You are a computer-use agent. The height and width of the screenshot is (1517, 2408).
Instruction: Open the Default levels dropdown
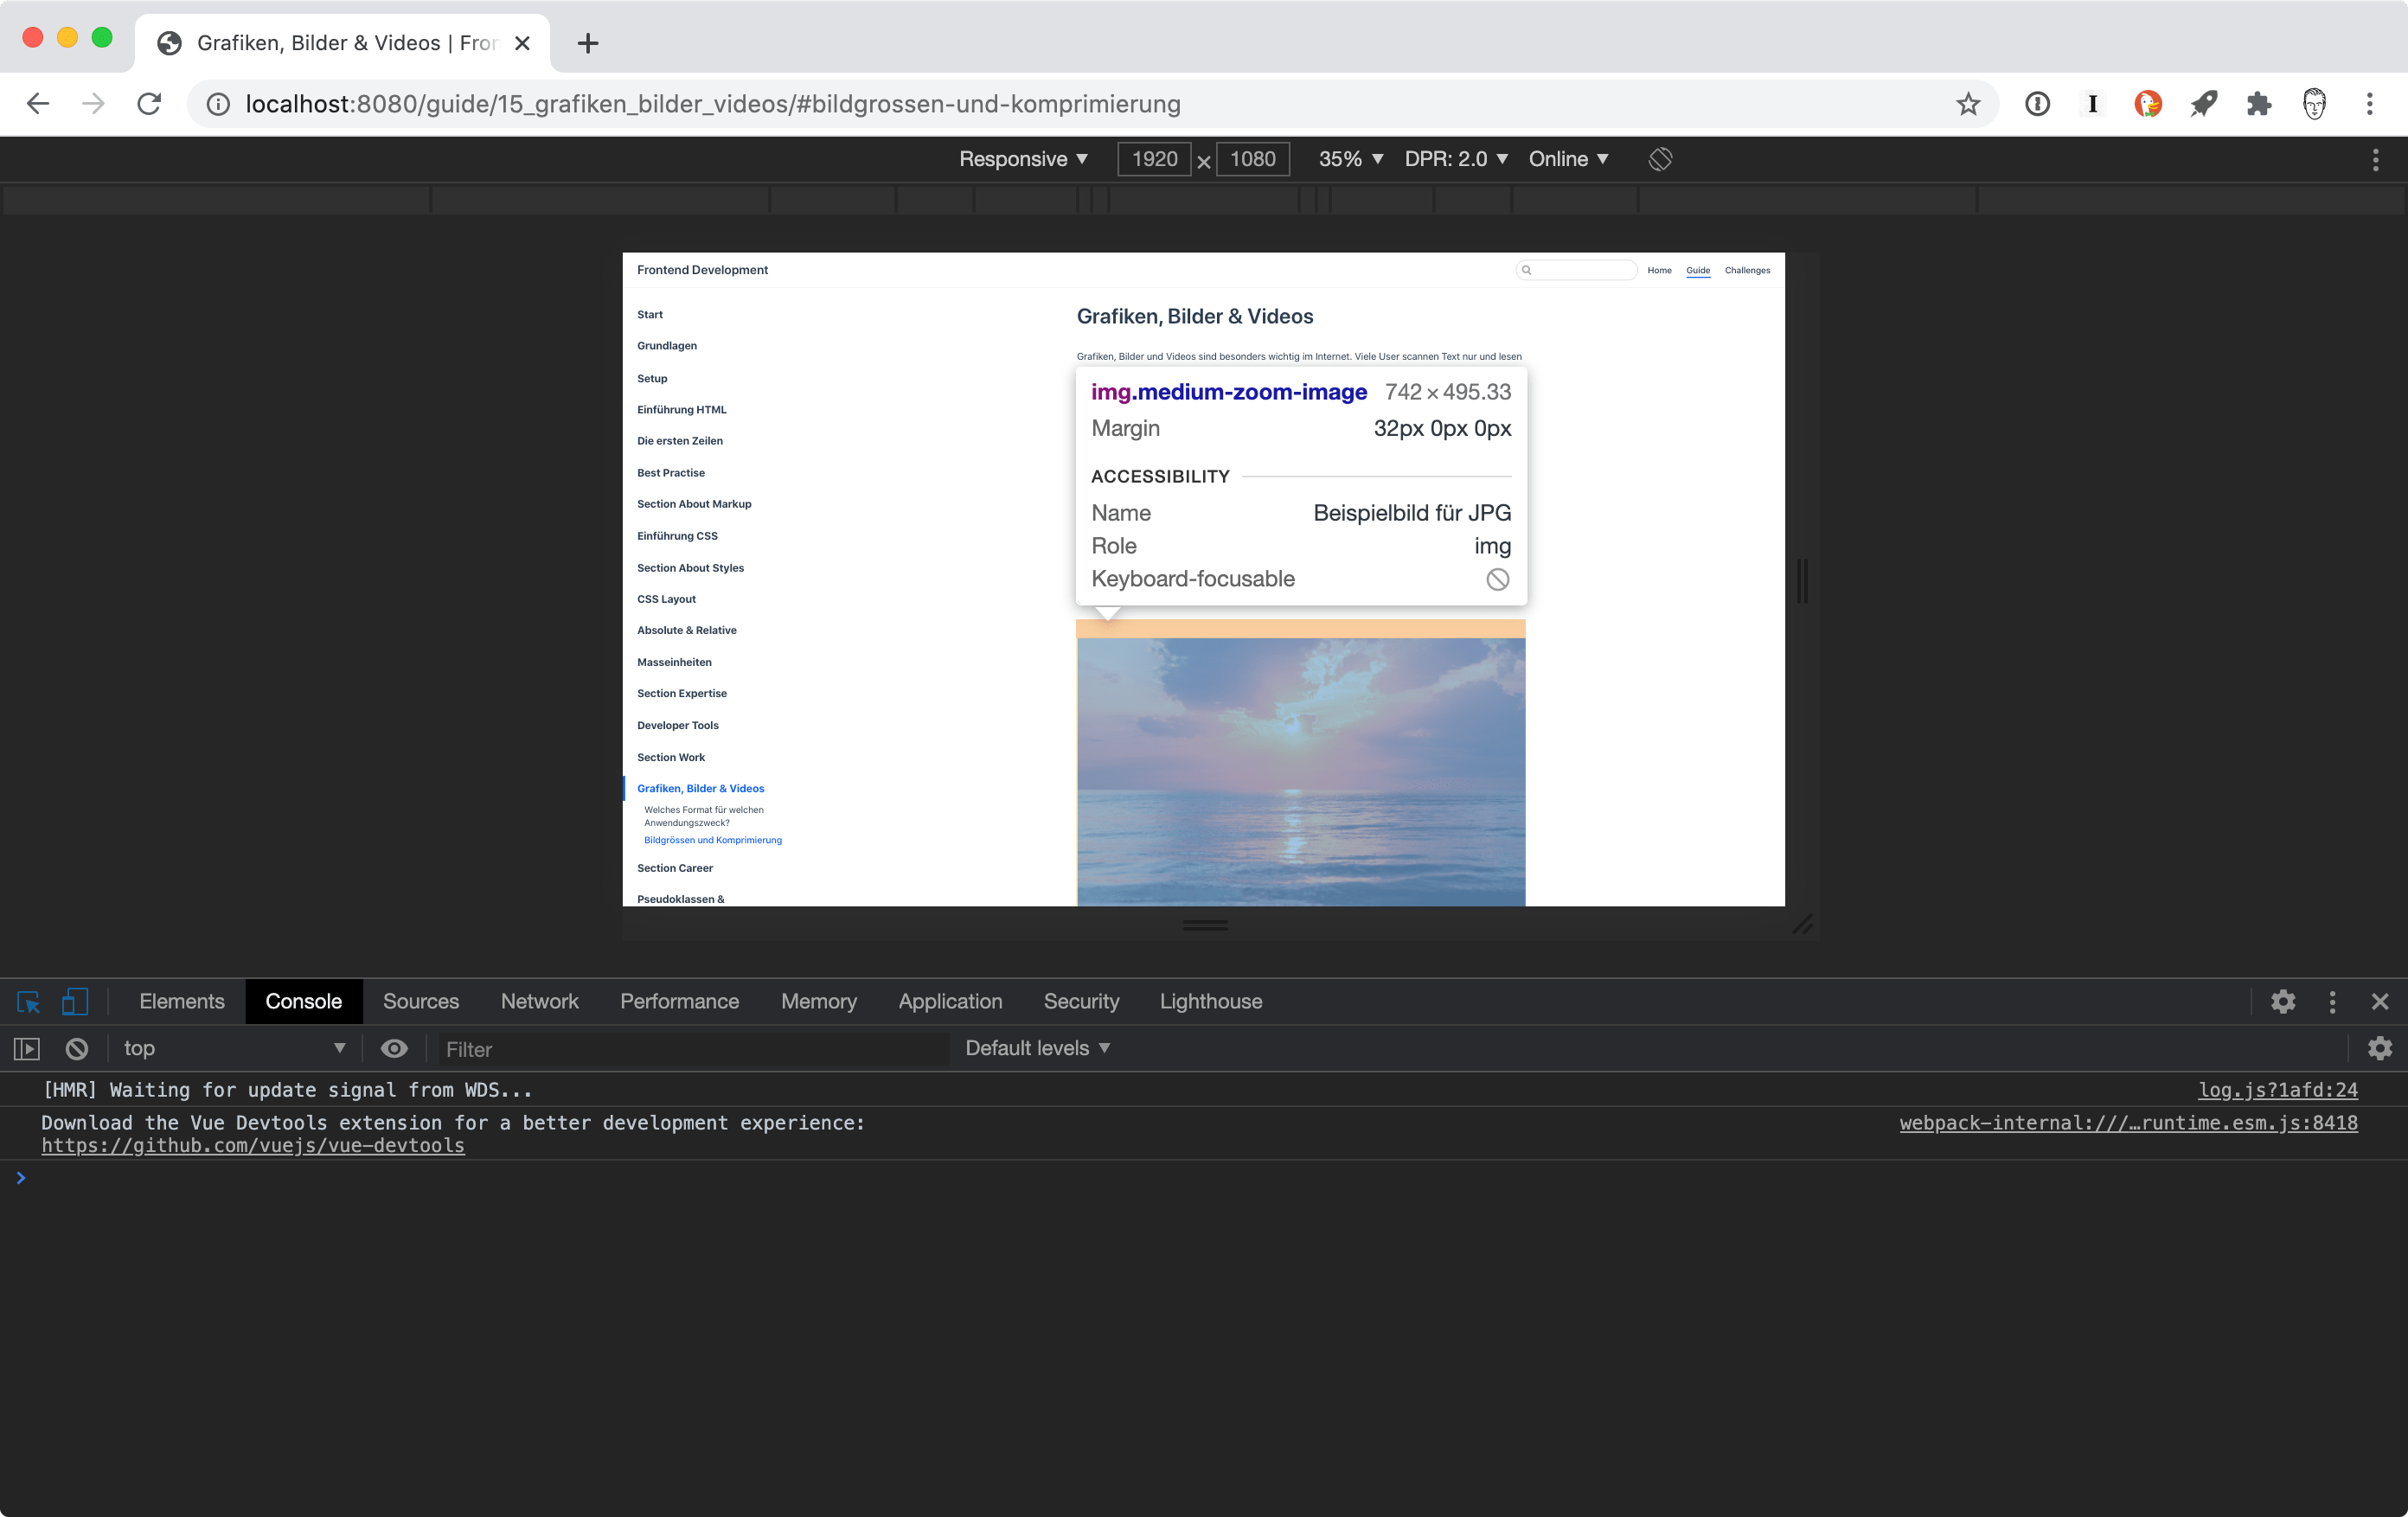1037,1048
